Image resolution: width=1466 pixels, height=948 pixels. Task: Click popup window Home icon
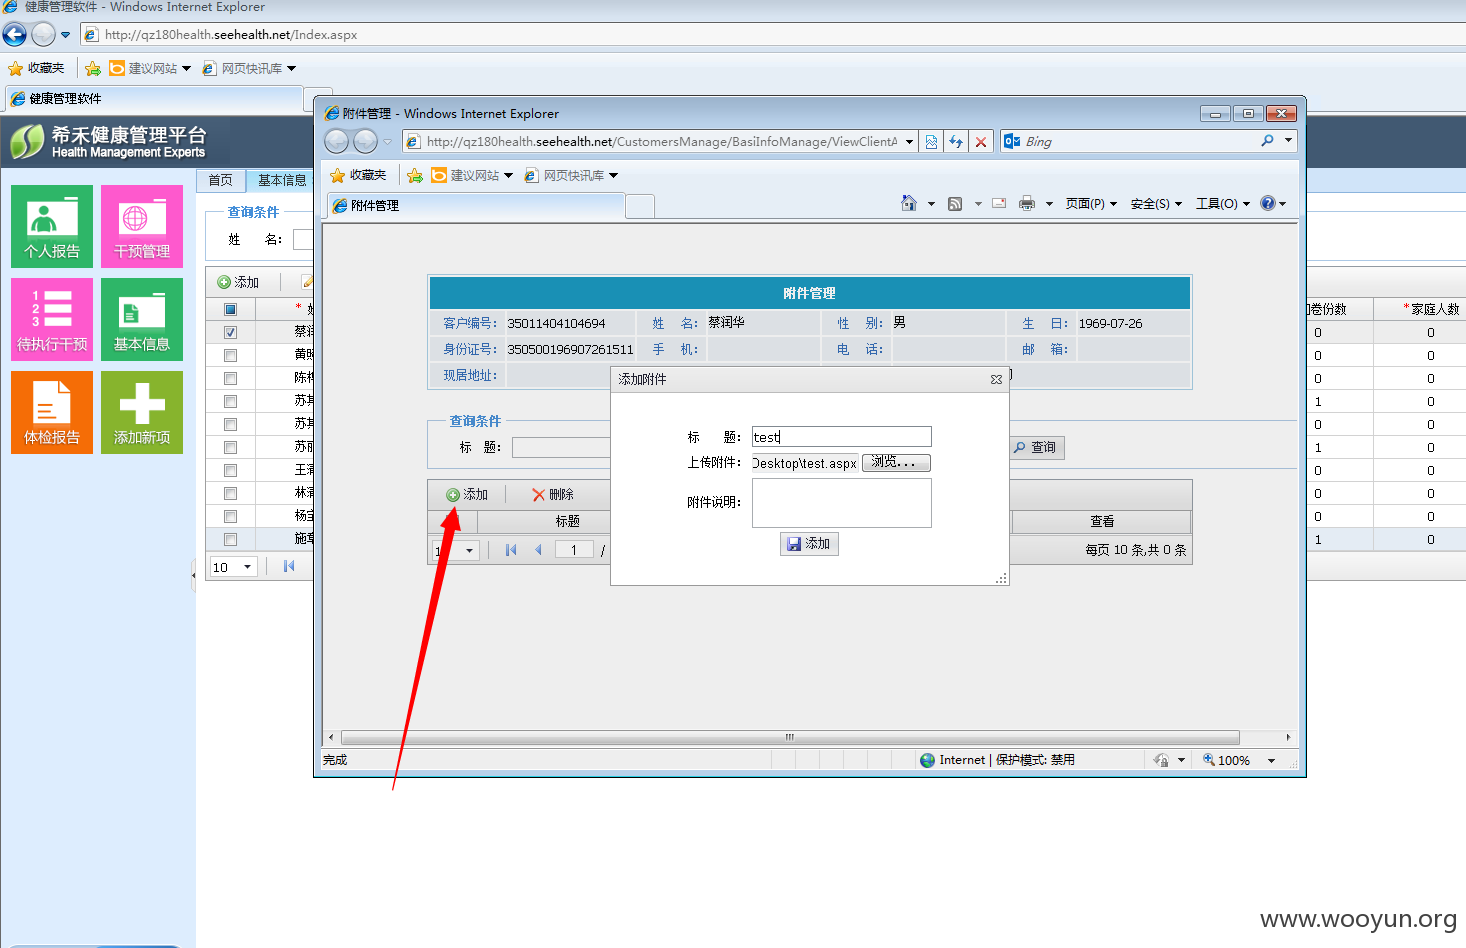908,203
